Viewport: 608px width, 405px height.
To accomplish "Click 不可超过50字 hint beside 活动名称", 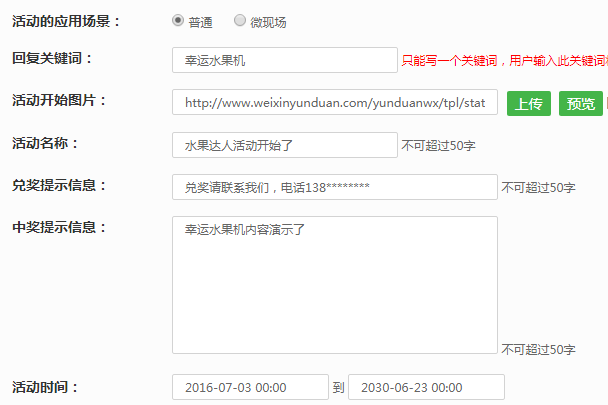I will pos(438,146).
